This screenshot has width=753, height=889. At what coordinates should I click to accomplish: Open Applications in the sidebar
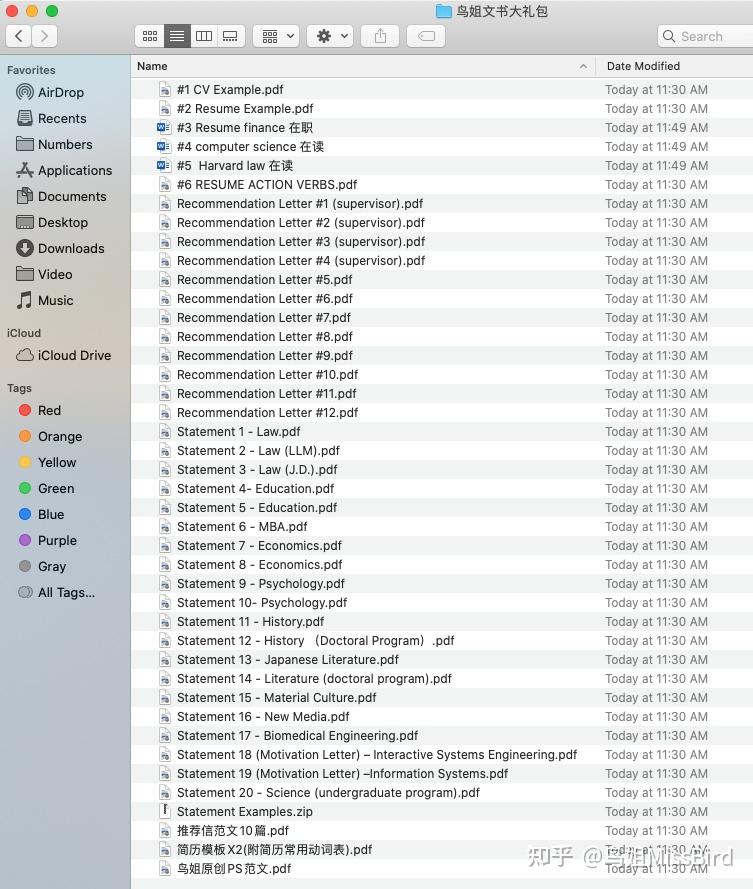(x=64, y=171)
